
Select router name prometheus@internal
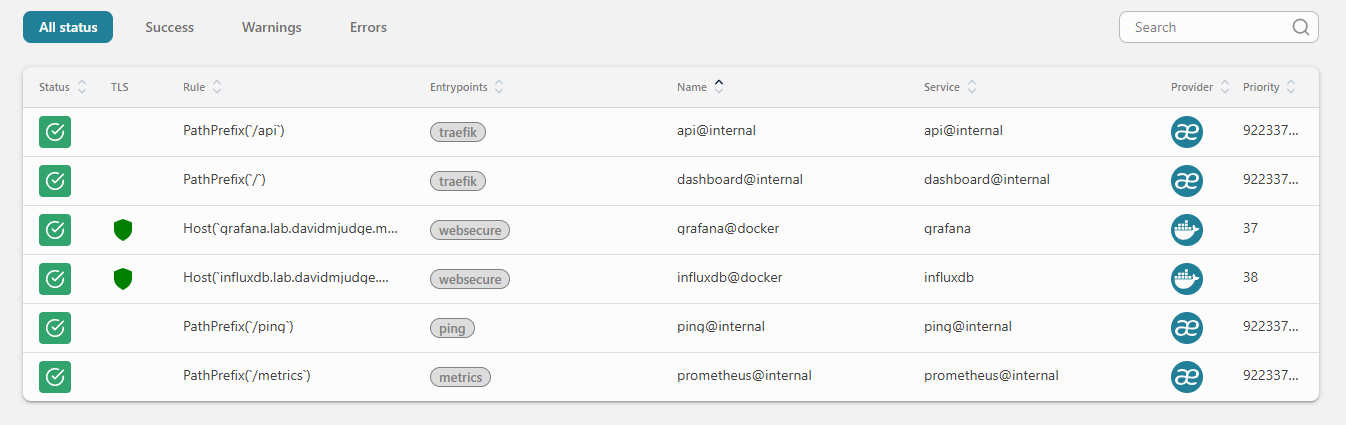[744, 375]
